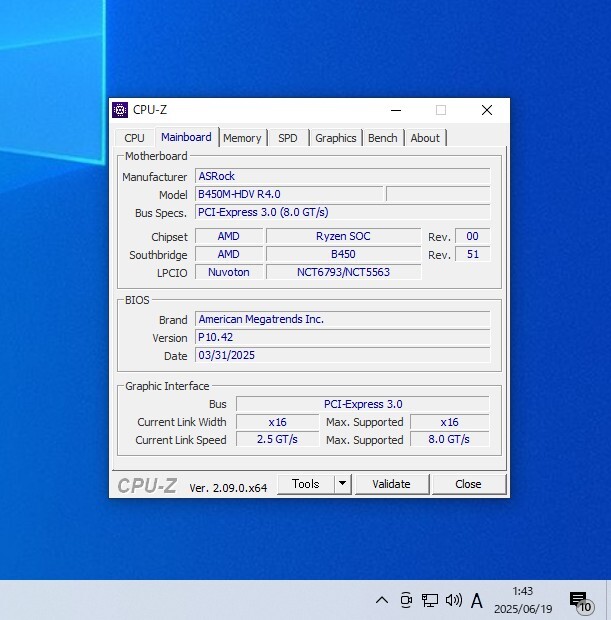Click the Validate button
Screen dimensions: 611x620
pyautogui.click(x=392, y=484)
